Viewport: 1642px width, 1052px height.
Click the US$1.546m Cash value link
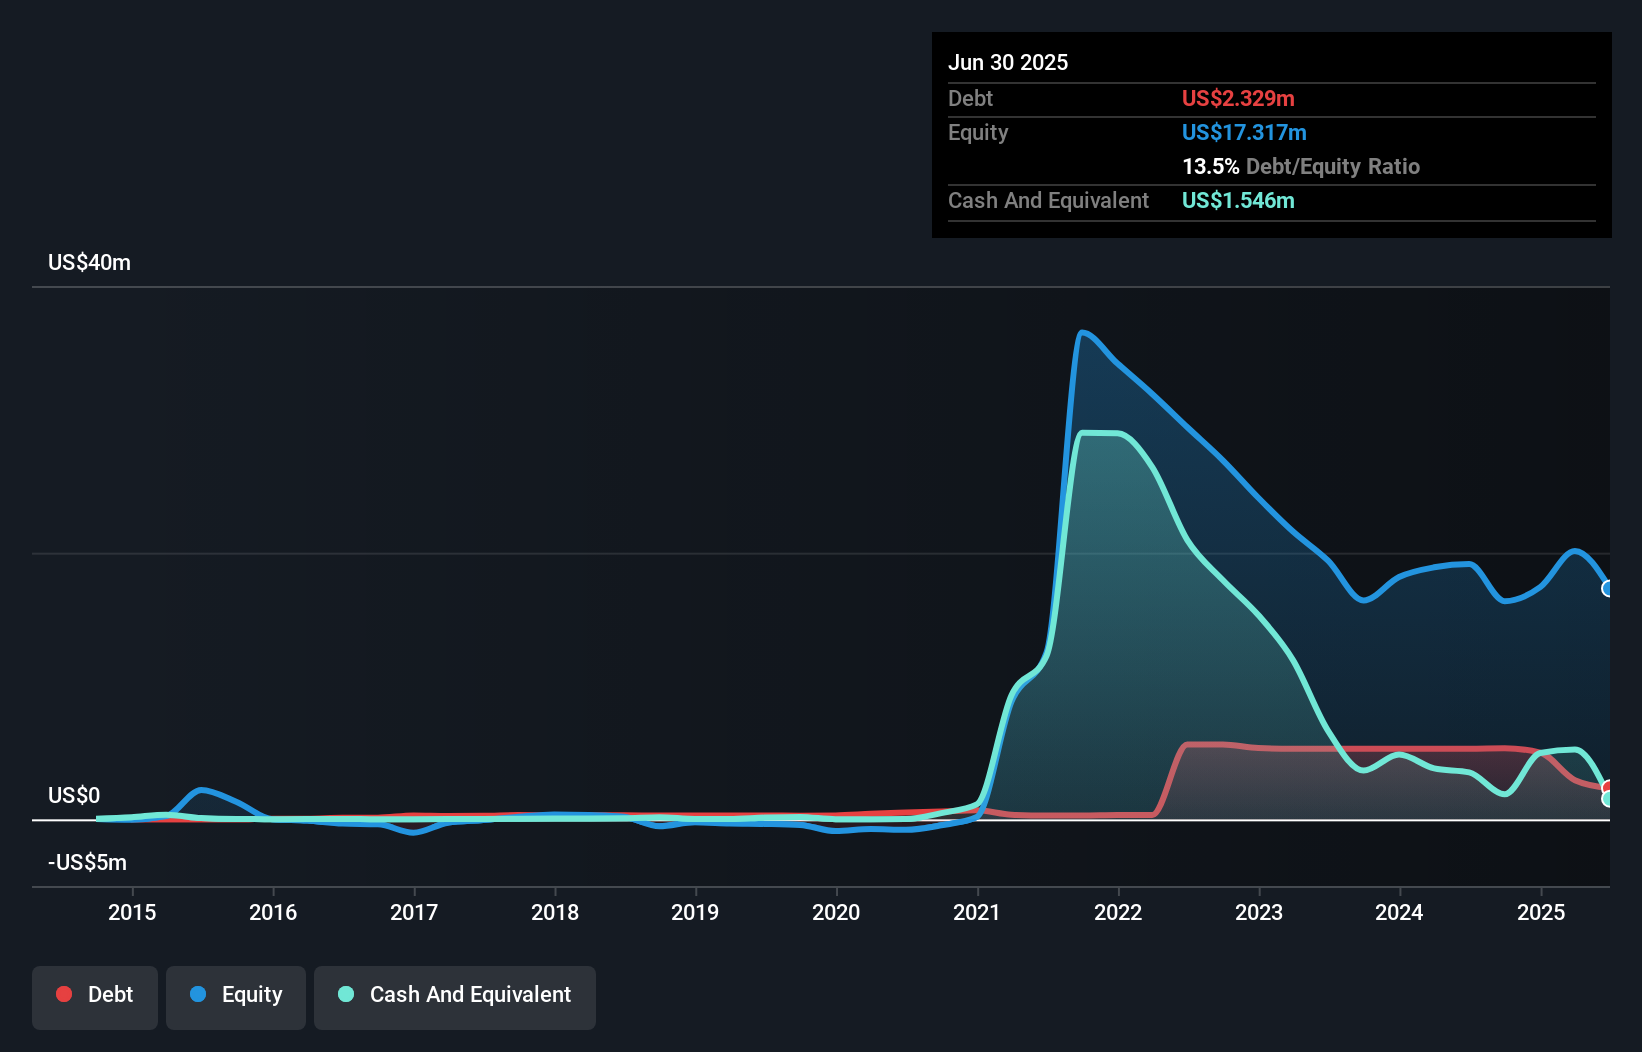point(1238,200)
